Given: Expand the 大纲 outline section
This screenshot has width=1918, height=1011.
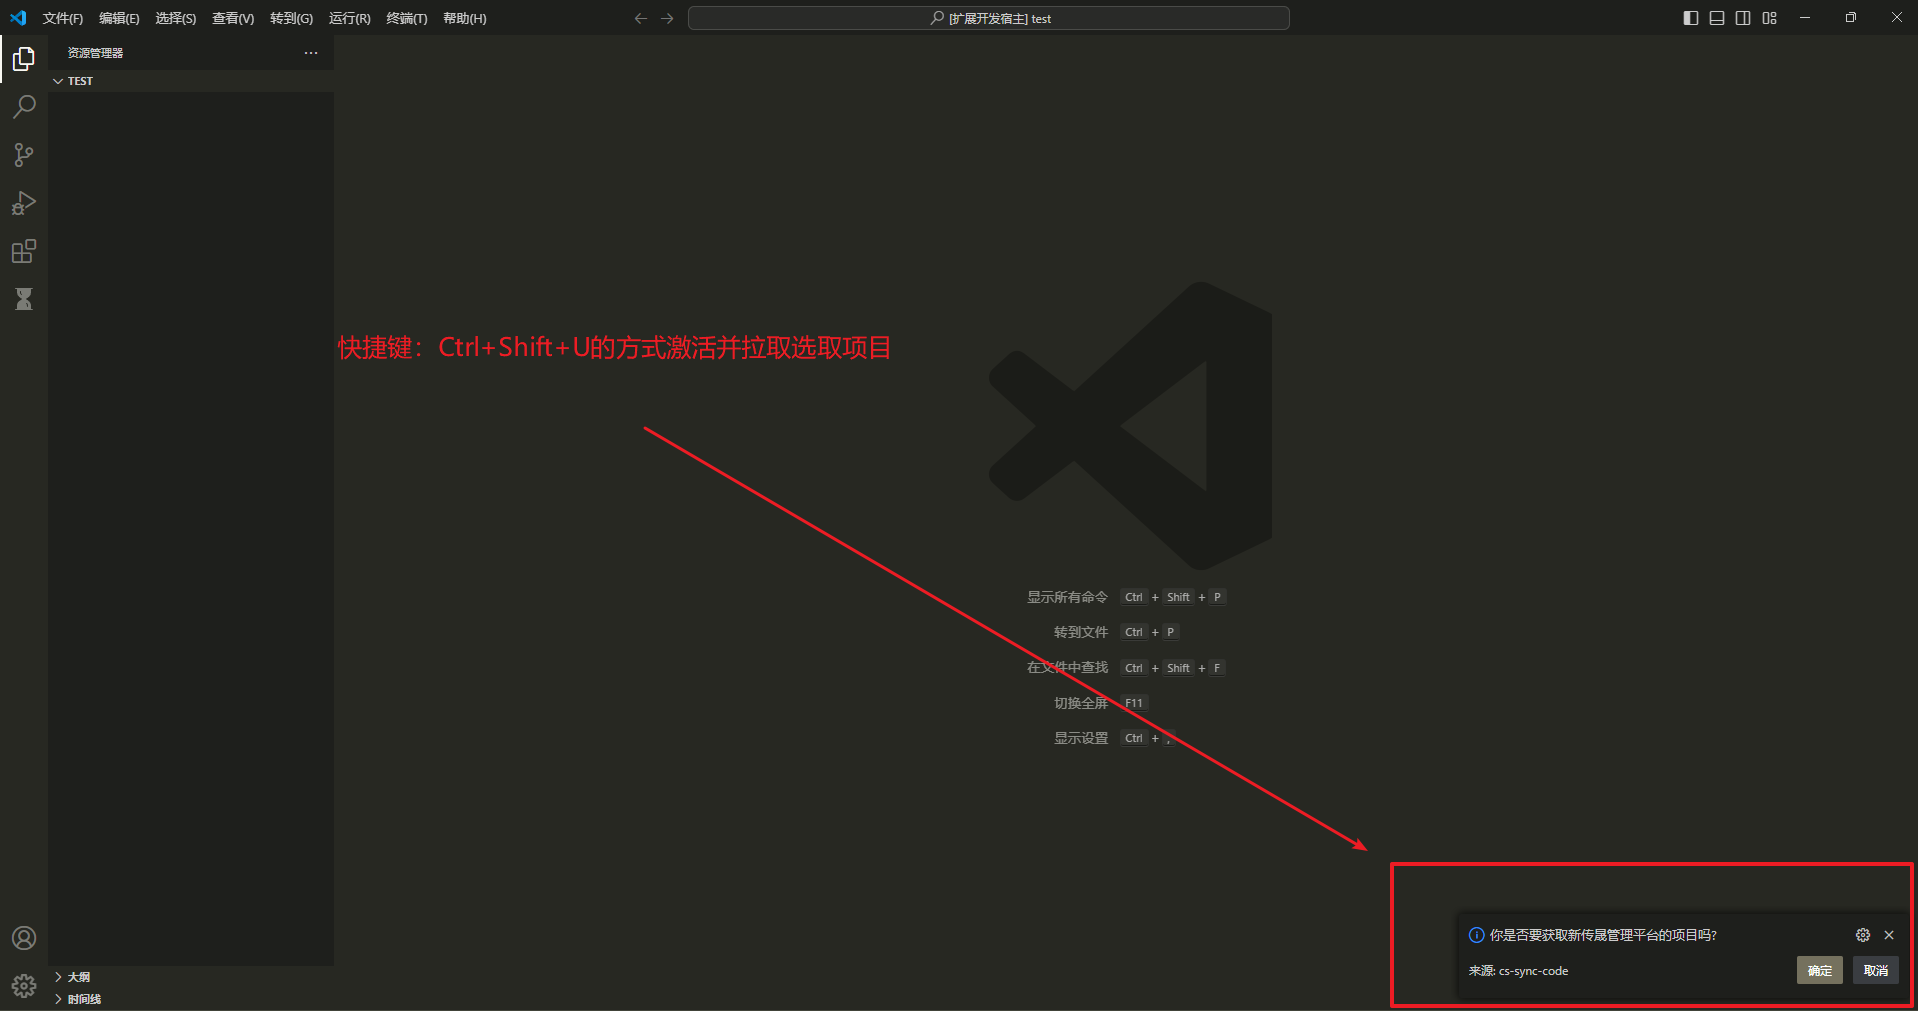Looking at the screenshot, I should [190, 977].
